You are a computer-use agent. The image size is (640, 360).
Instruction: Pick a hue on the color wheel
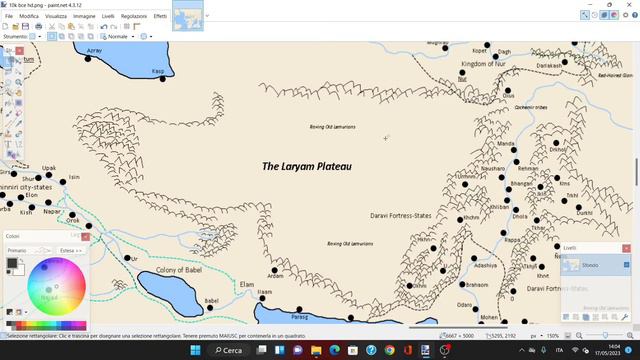pos(56,286)
